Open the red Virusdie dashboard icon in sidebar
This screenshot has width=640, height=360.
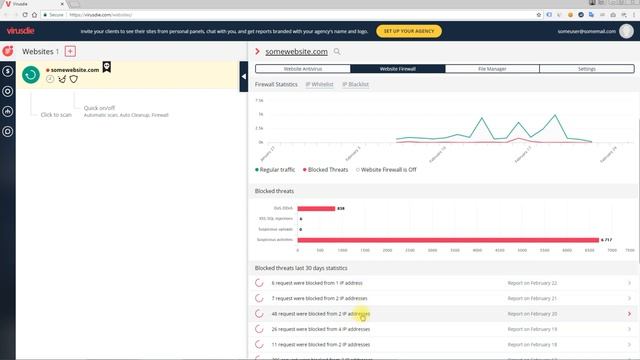[x=8, y=51]
